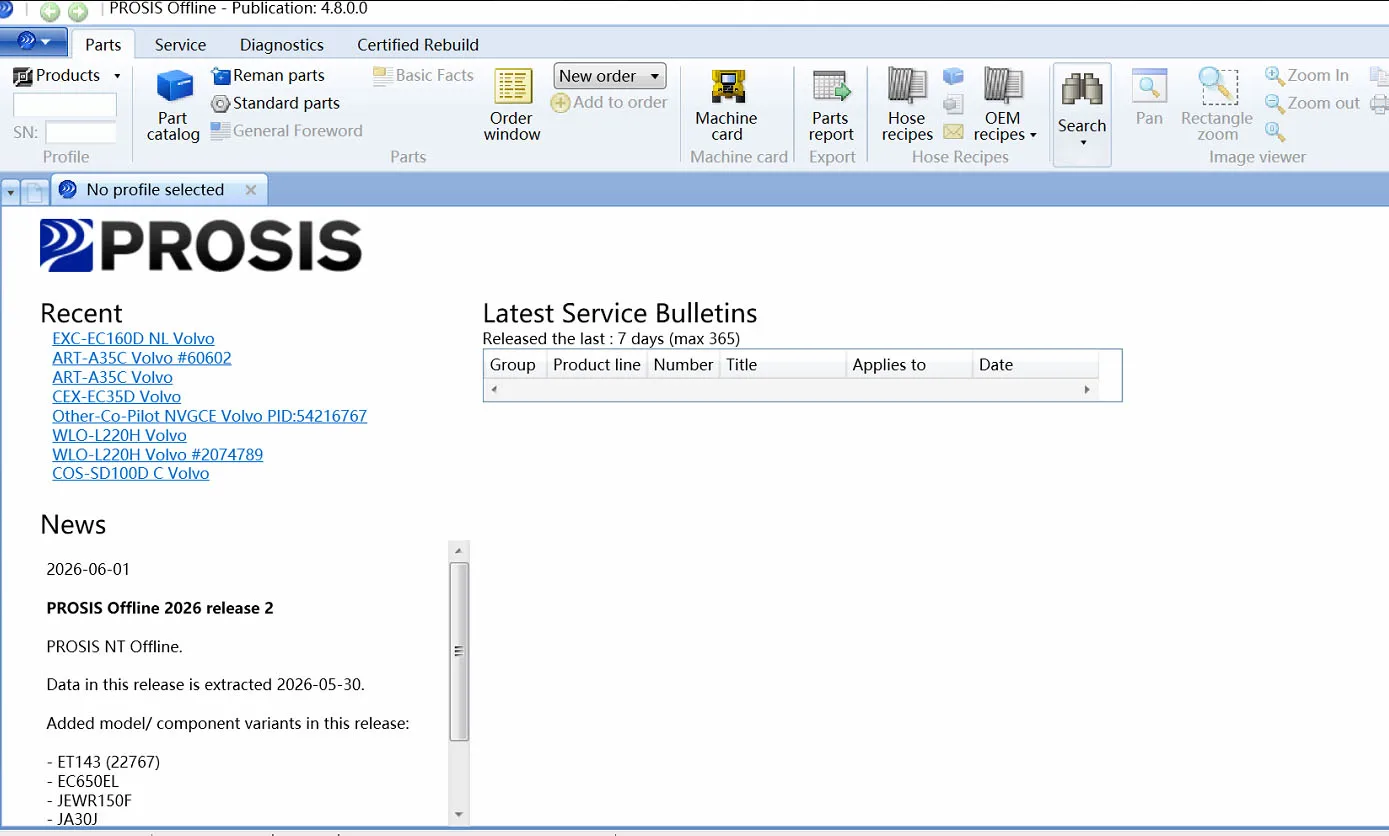
Task: Click the magnifier icon below Zoom out
Action: coord(1275,131)
